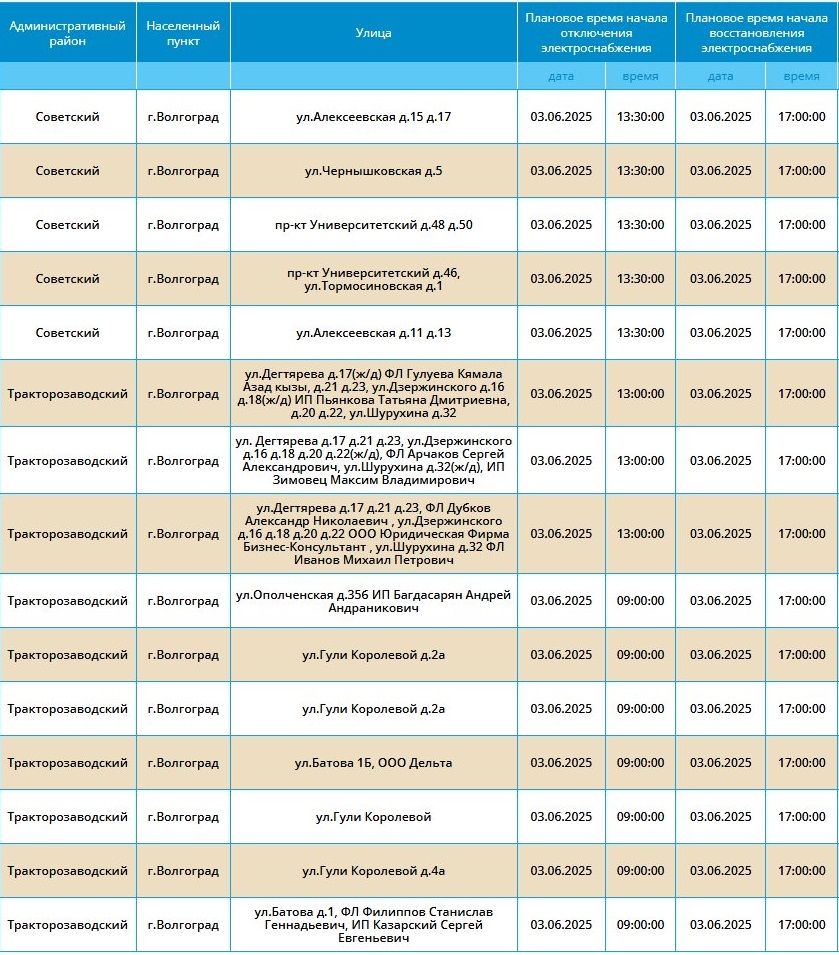Click the address cell 'ул.Батова д.1, ФЛ Филиппов'
Screen dimensions: 839x955
pos(373,925)
